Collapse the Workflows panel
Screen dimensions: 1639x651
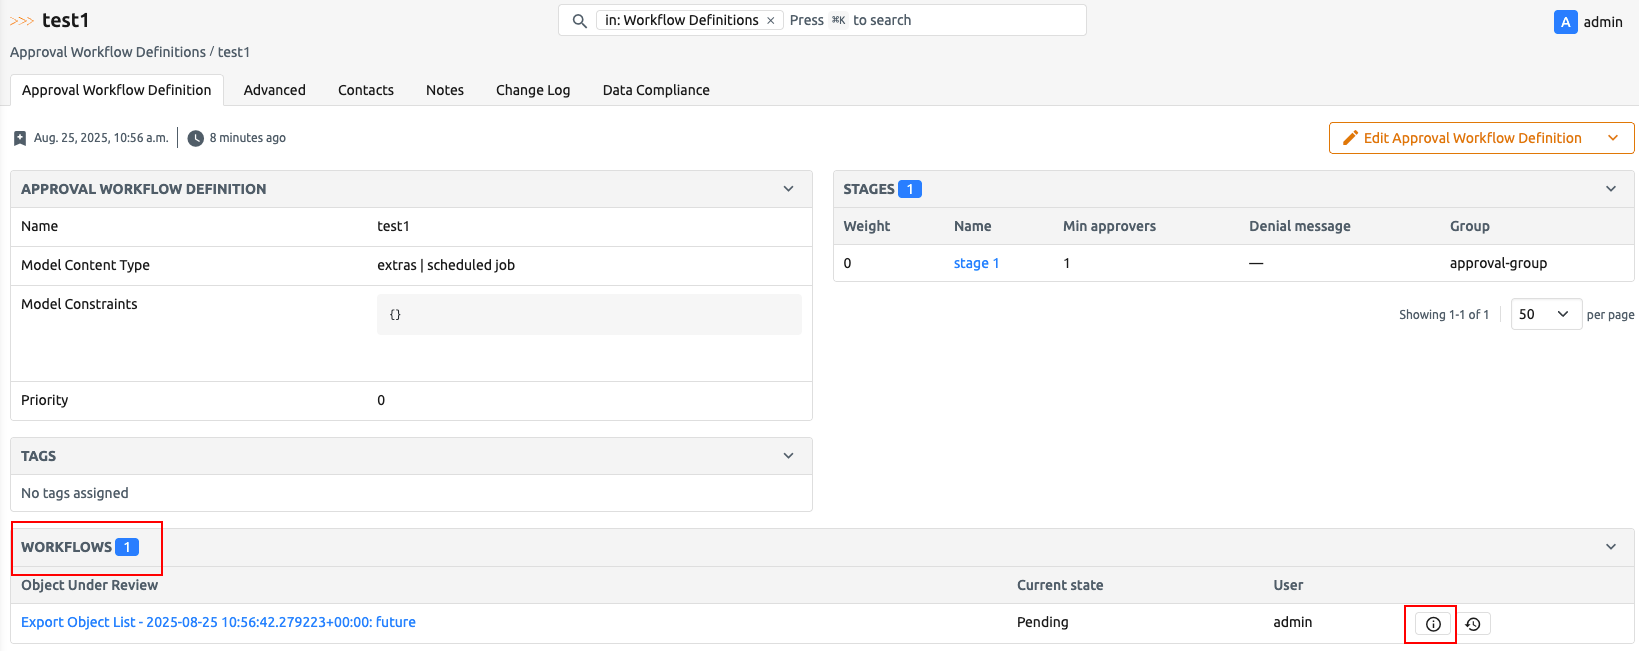coord(1610,547)
